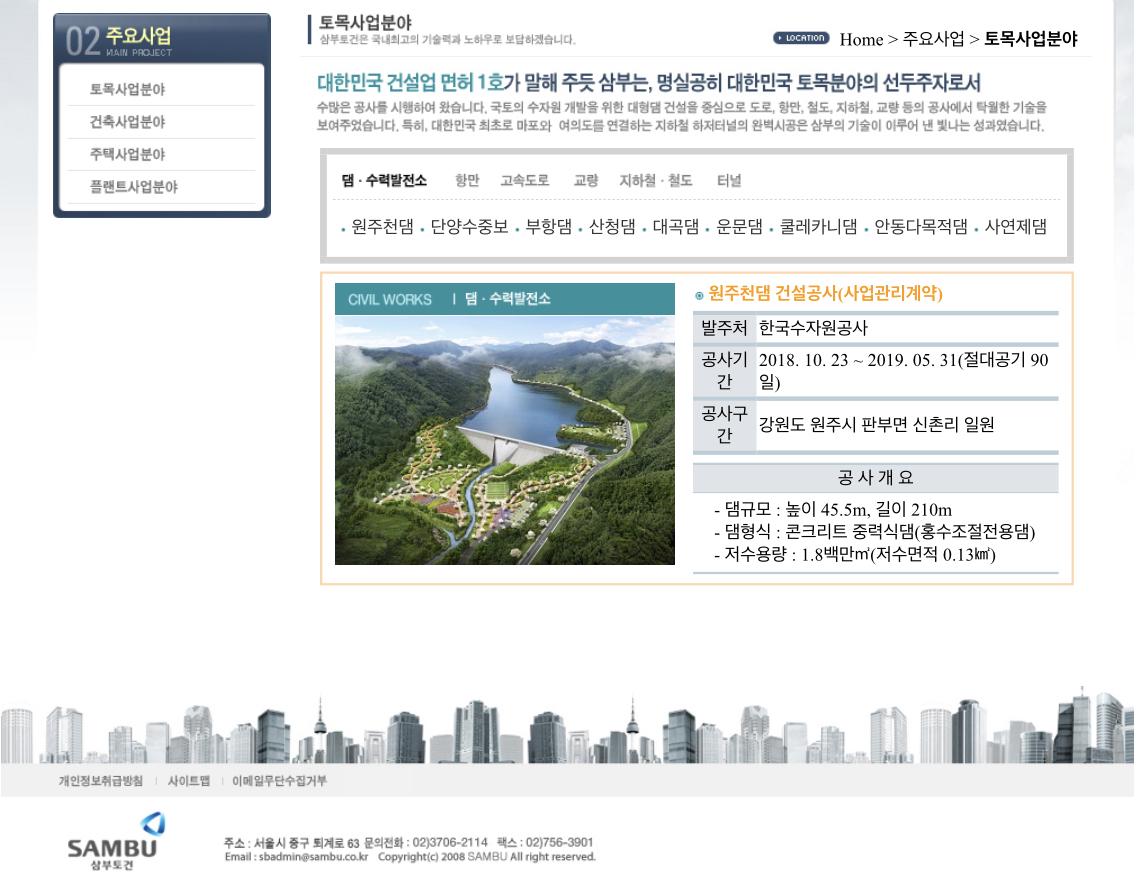Click the 댐형식 콘크리트 중력식댐 line
1134x888 pixels.
874,531
